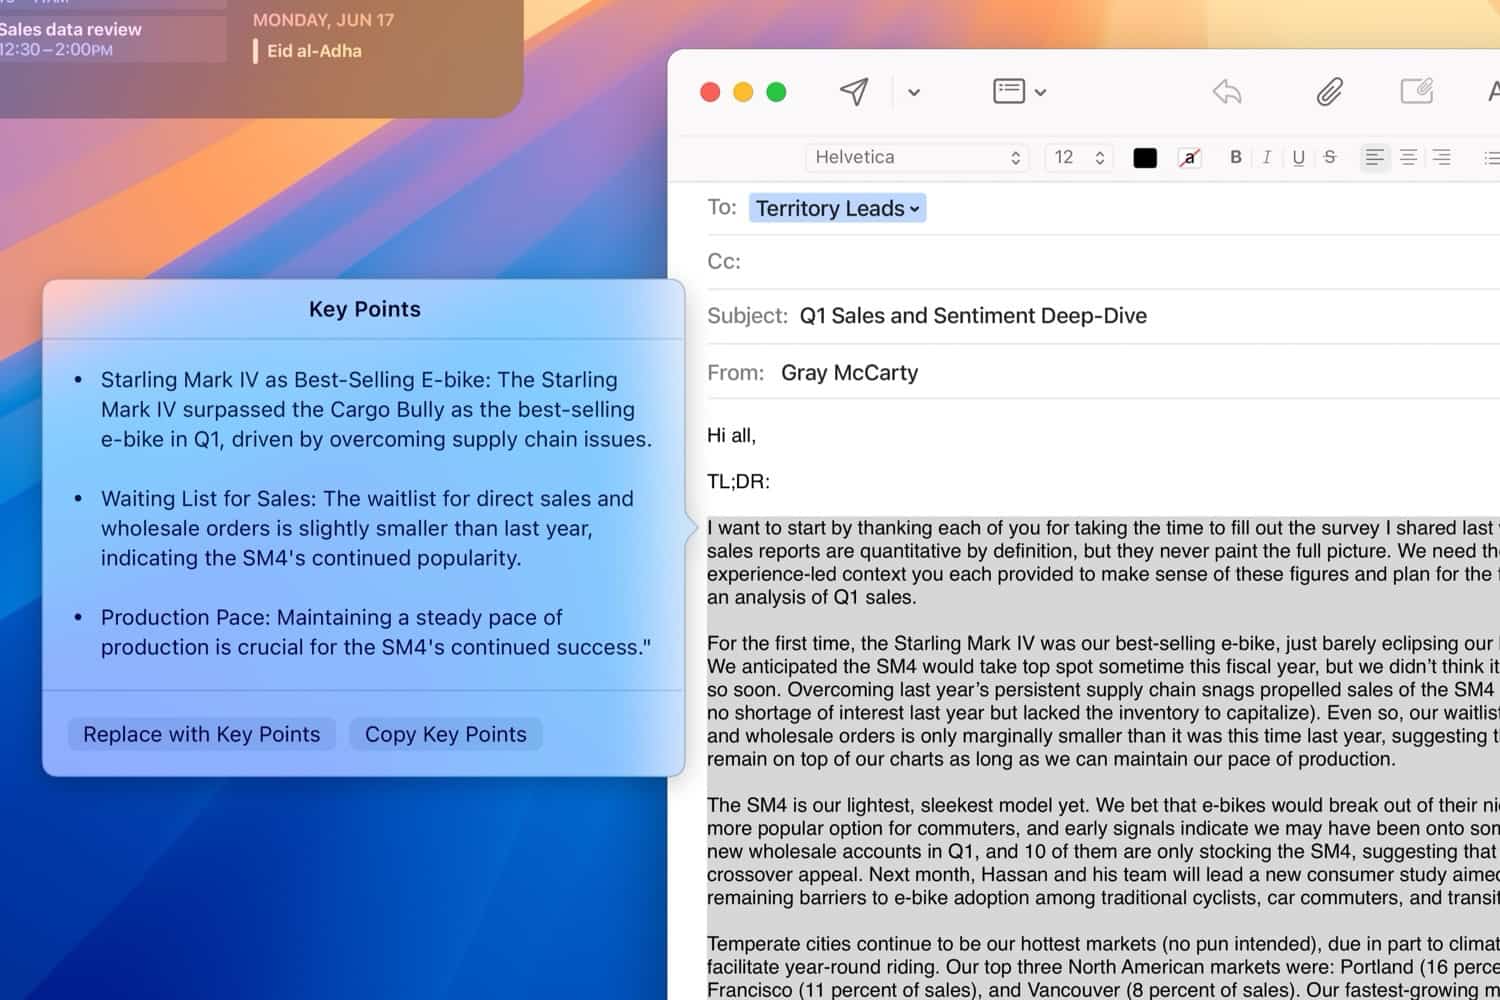Open send options chevron beside send icon
Image resolution: width=1500 pixels, height=1000 pixels.
914,92
